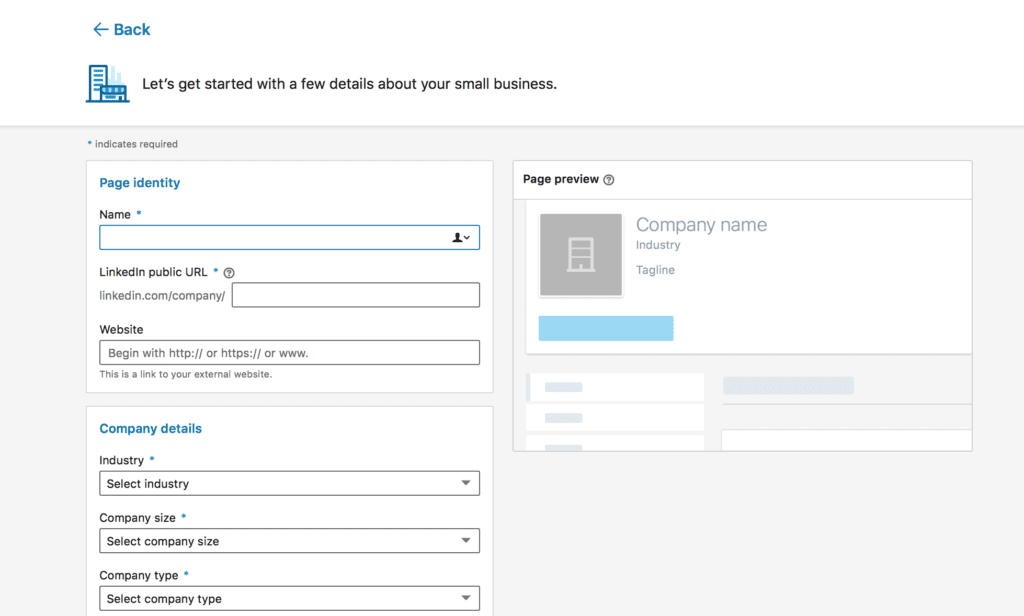Show help for LinkedIn public URL
1024x616 pixels.
pos(229,273)
